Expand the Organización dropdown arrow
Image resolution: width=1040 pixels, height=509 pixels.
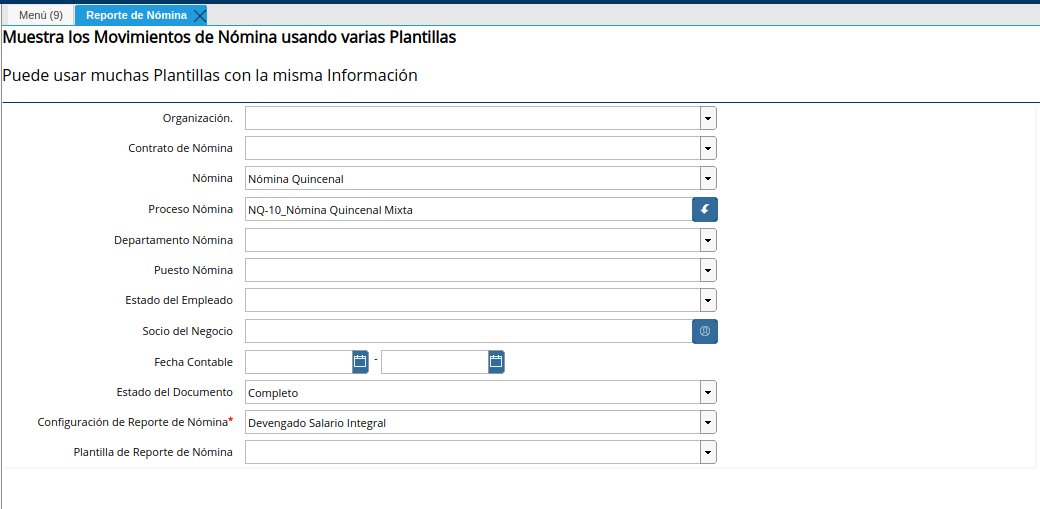tap(708, 118)
